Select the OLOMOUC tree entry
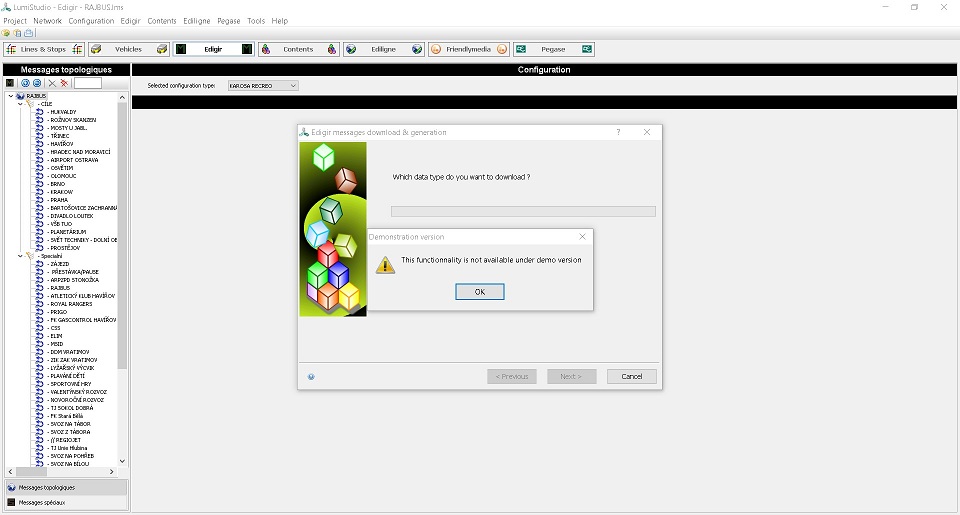This screenshot has height=515, width=960. [62, 176]
